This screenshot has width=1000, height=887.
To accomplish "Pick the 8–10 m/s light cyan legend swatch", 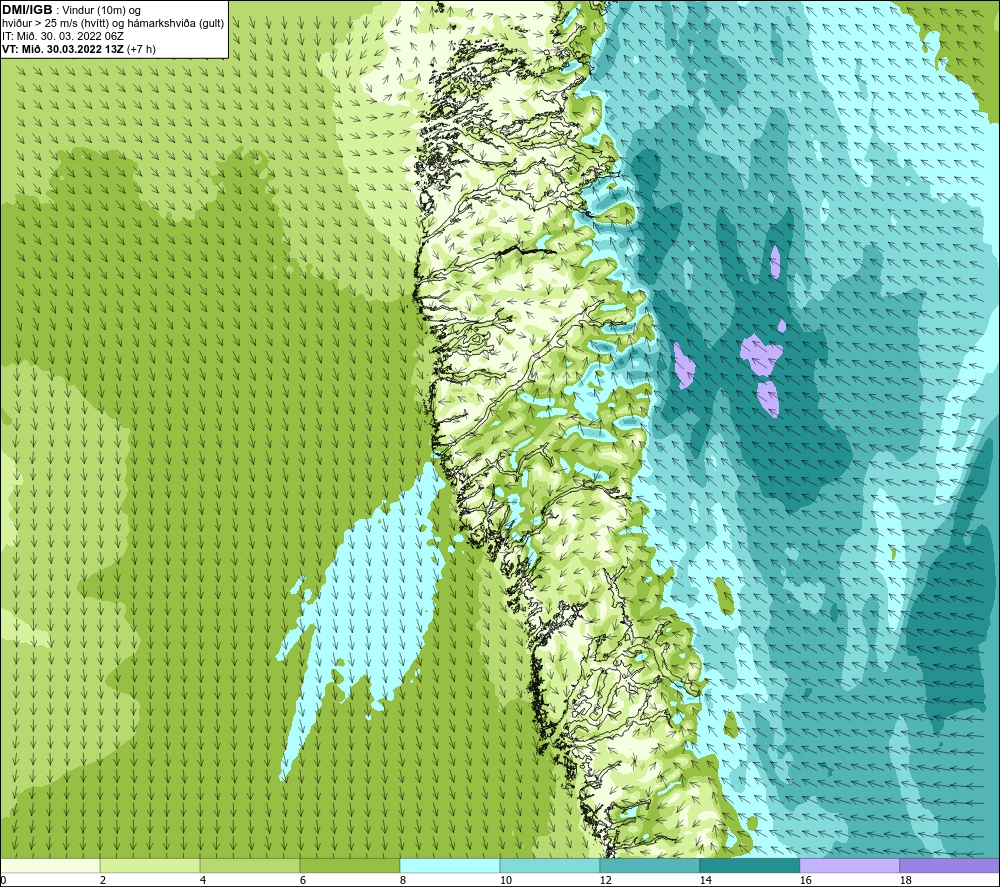I will [450, 865].
